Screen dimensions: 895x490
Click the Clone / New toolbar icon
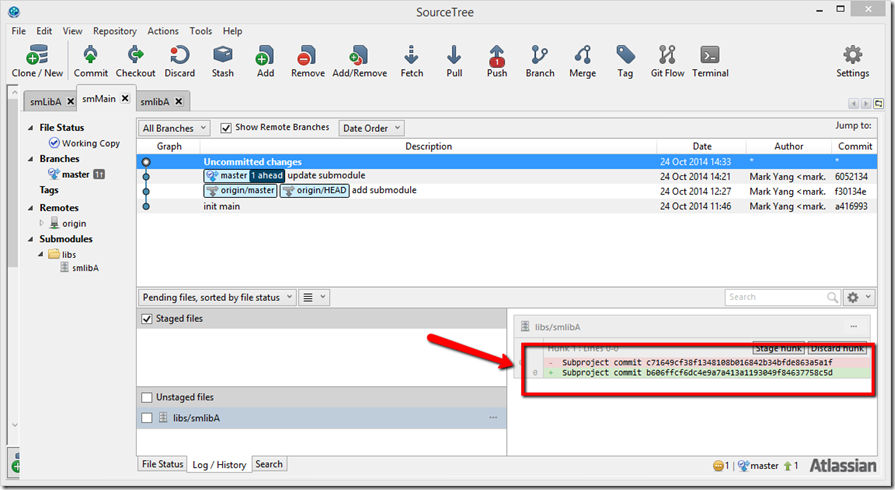coord(37,61)
